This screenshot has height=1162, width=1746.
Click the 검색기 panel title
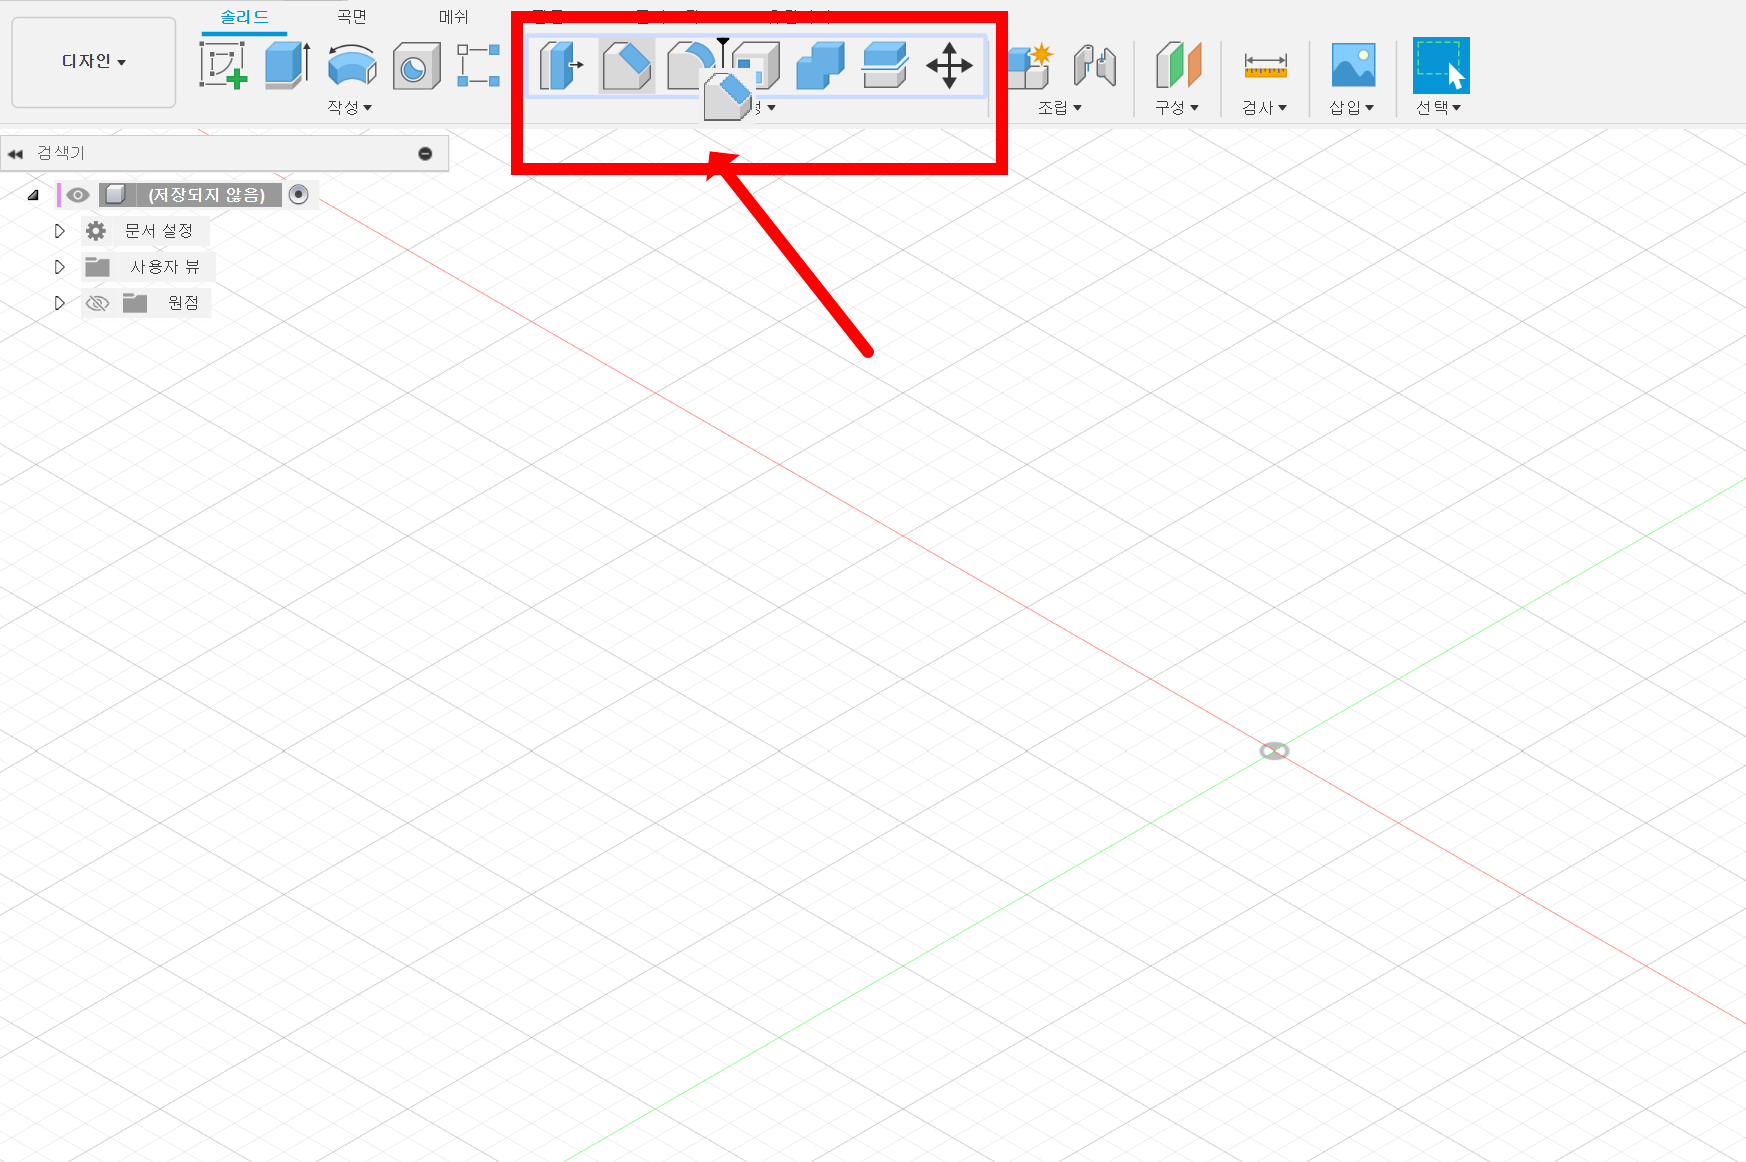pyautogui.click(x=61, y=153)
